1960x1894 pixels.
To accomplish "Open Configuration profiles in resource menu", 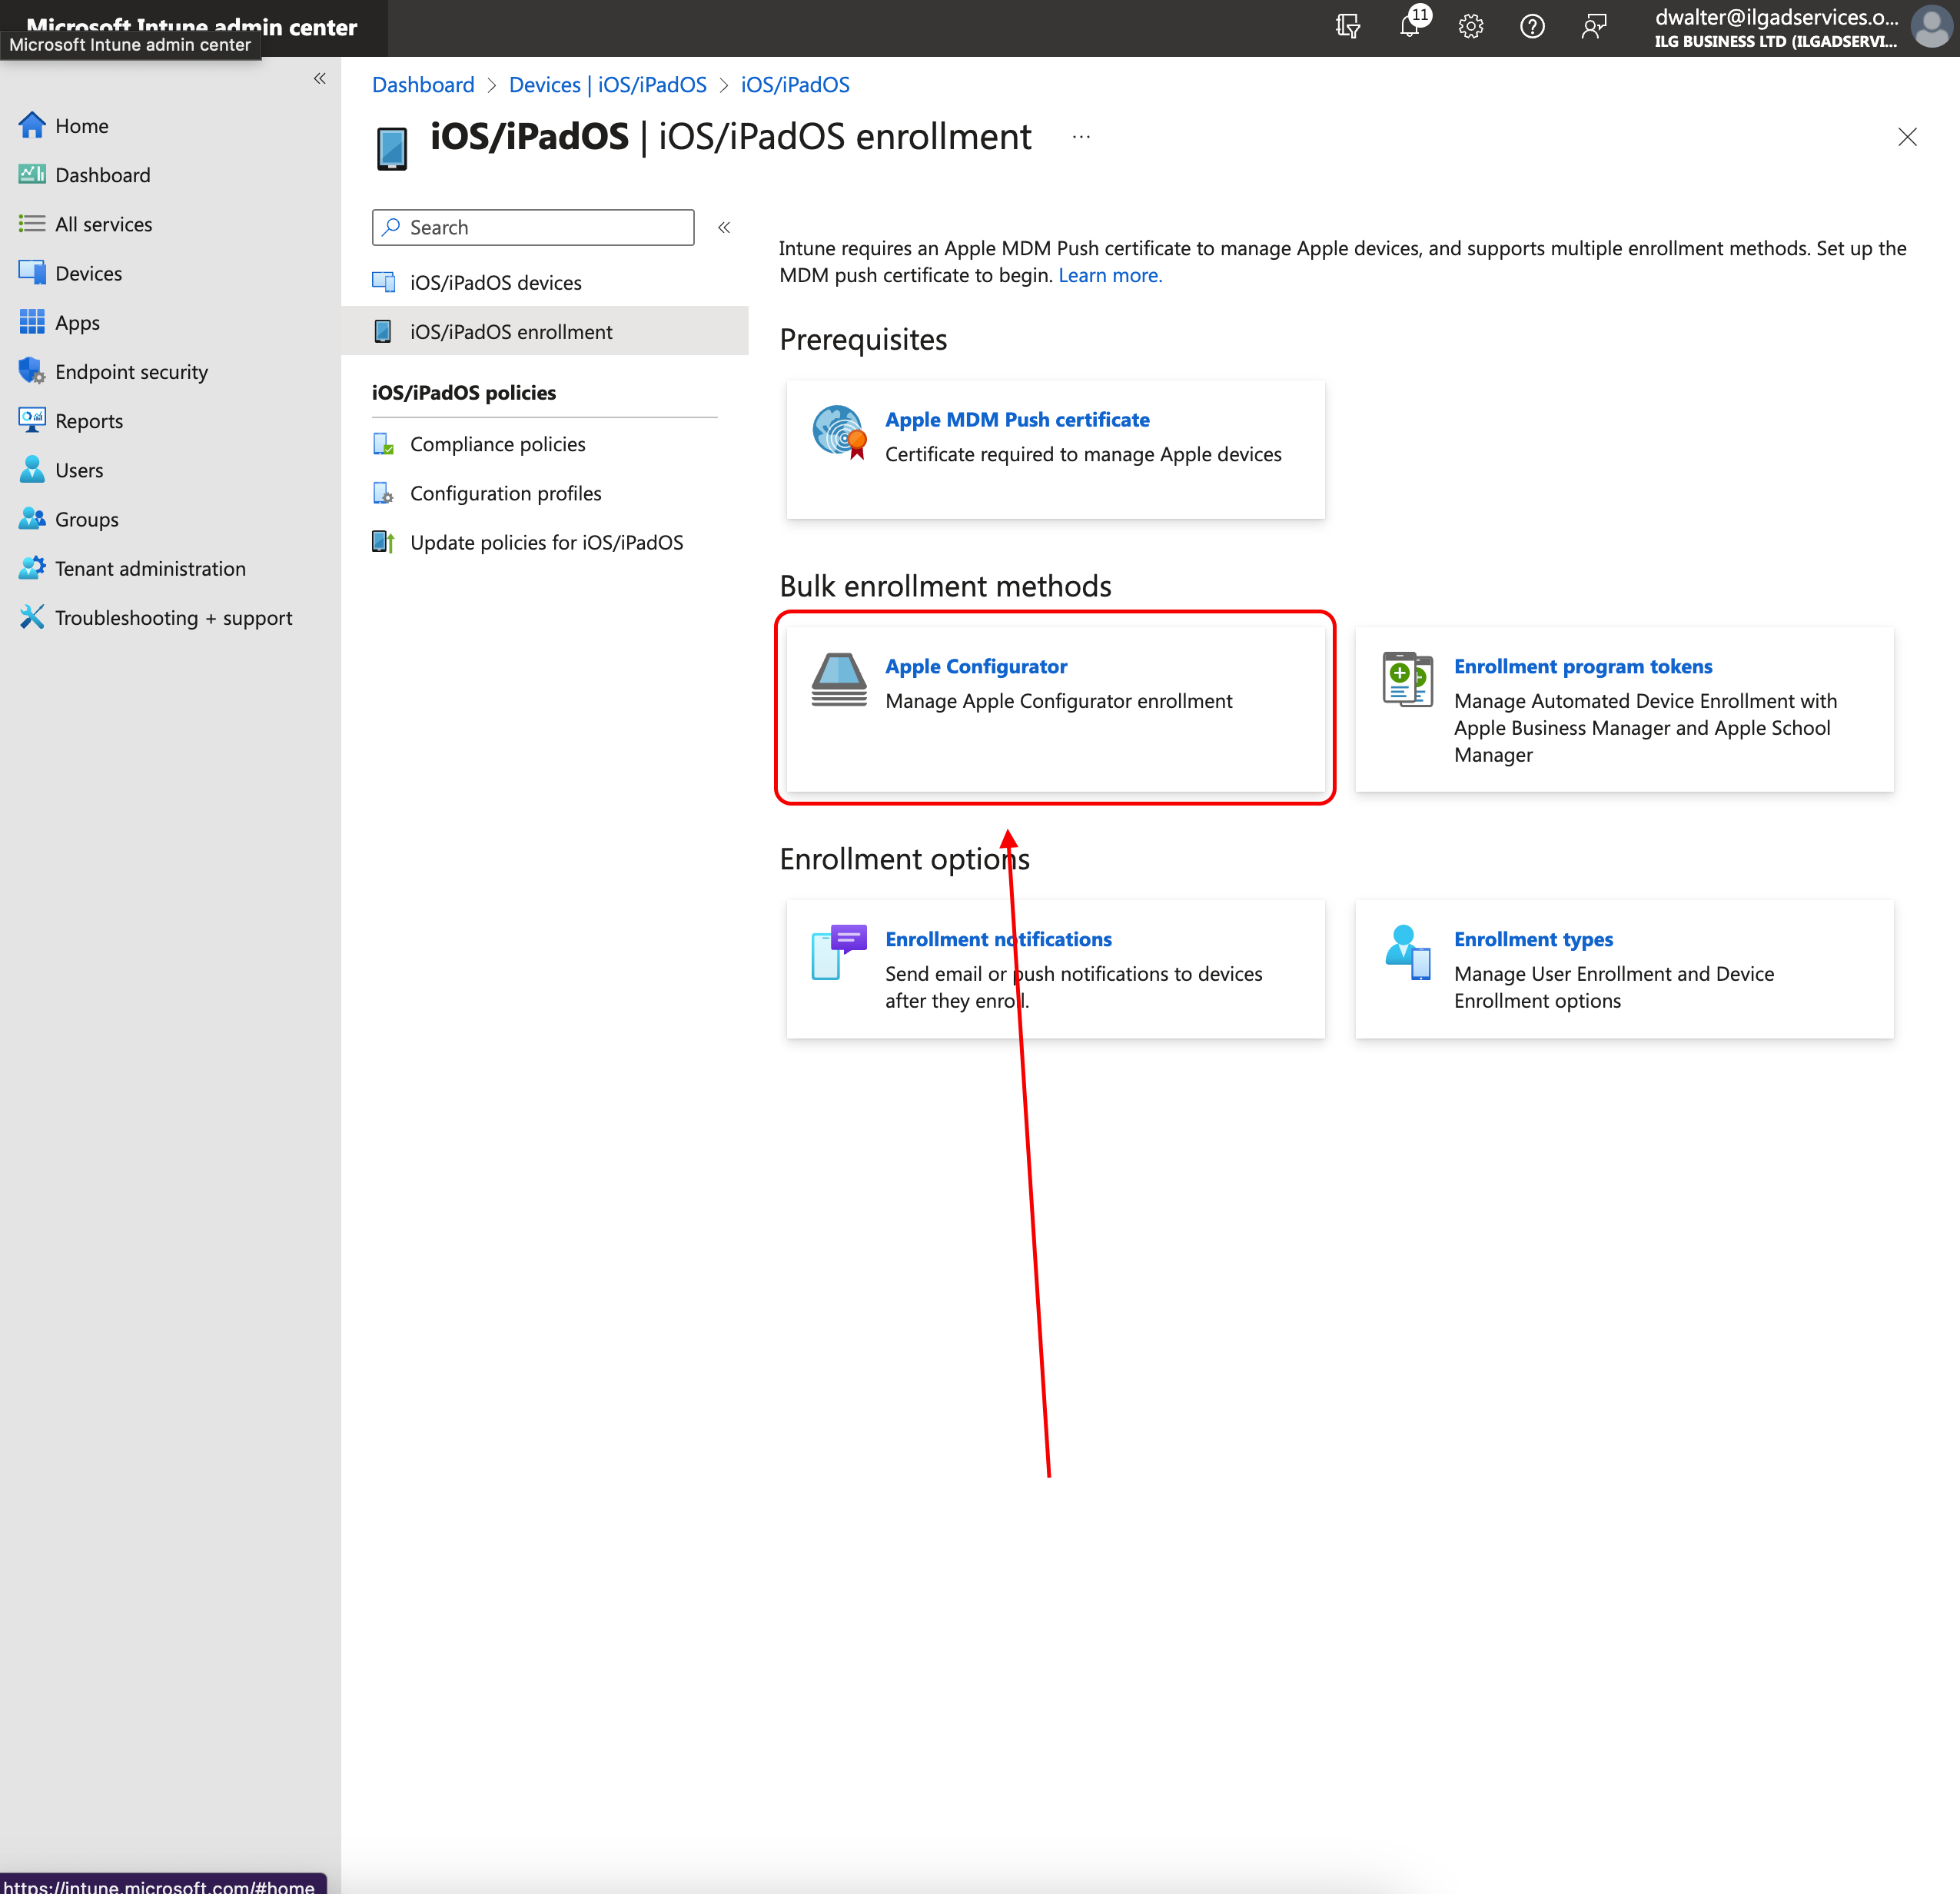I will [x=505, y=493].
